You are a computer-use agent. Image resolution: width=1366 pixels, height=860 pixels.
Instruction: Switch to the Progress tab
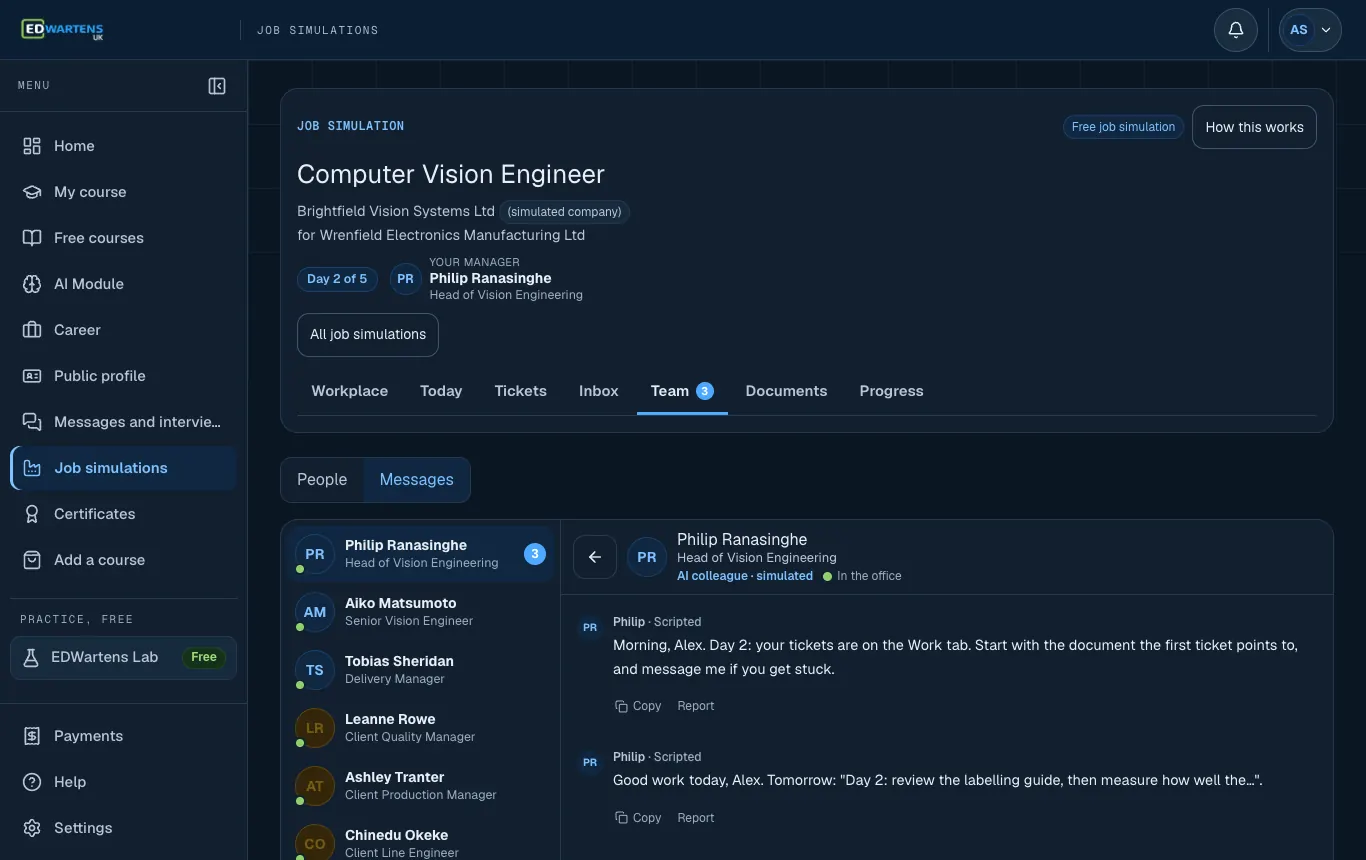click(x=891, y=391)
